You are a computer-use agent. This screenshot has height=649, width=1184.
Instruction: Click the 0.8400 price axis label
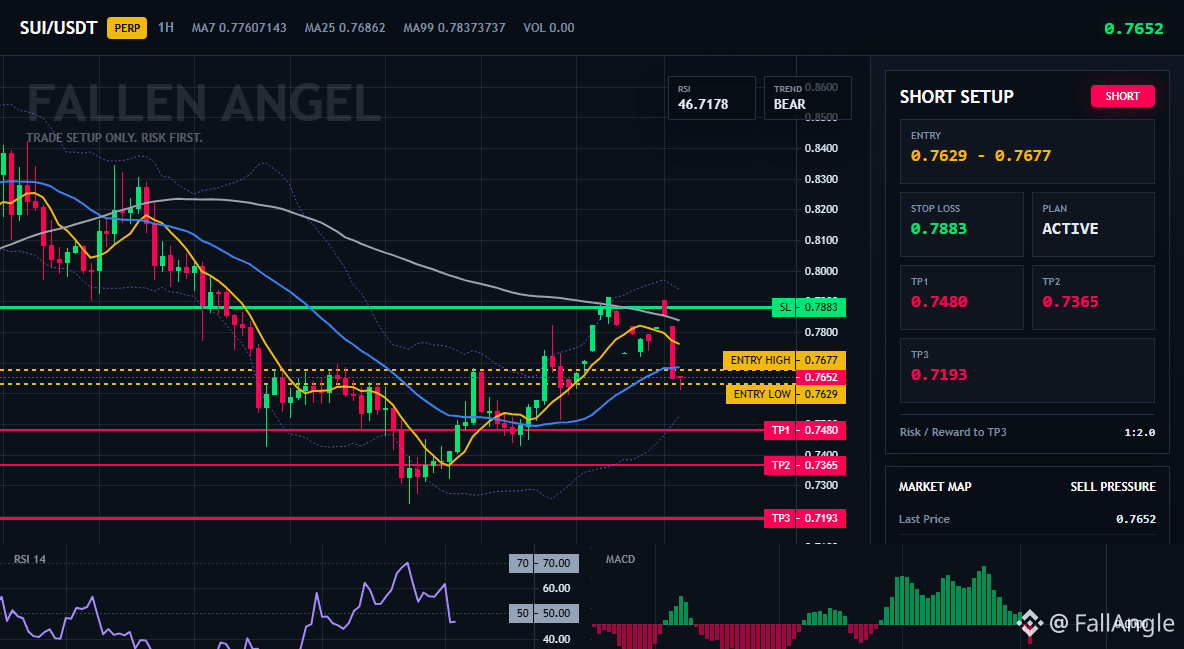(821, 148)
